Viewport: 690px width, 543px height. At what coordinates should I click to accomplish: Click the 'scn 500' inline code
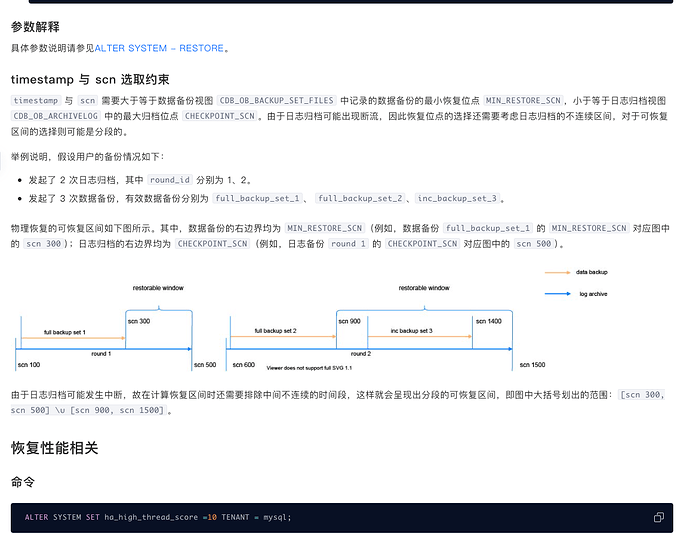tap(533, 244)
